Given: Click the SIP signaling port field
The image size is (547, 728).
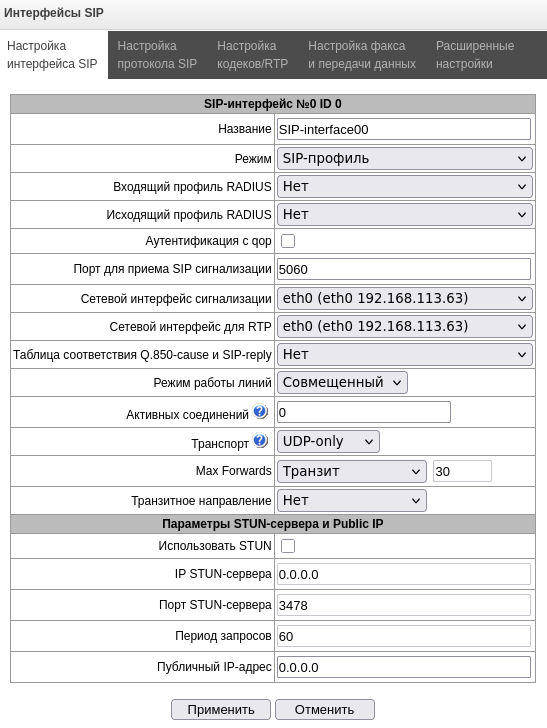Looking at the screenshot, I should (404, 269).
